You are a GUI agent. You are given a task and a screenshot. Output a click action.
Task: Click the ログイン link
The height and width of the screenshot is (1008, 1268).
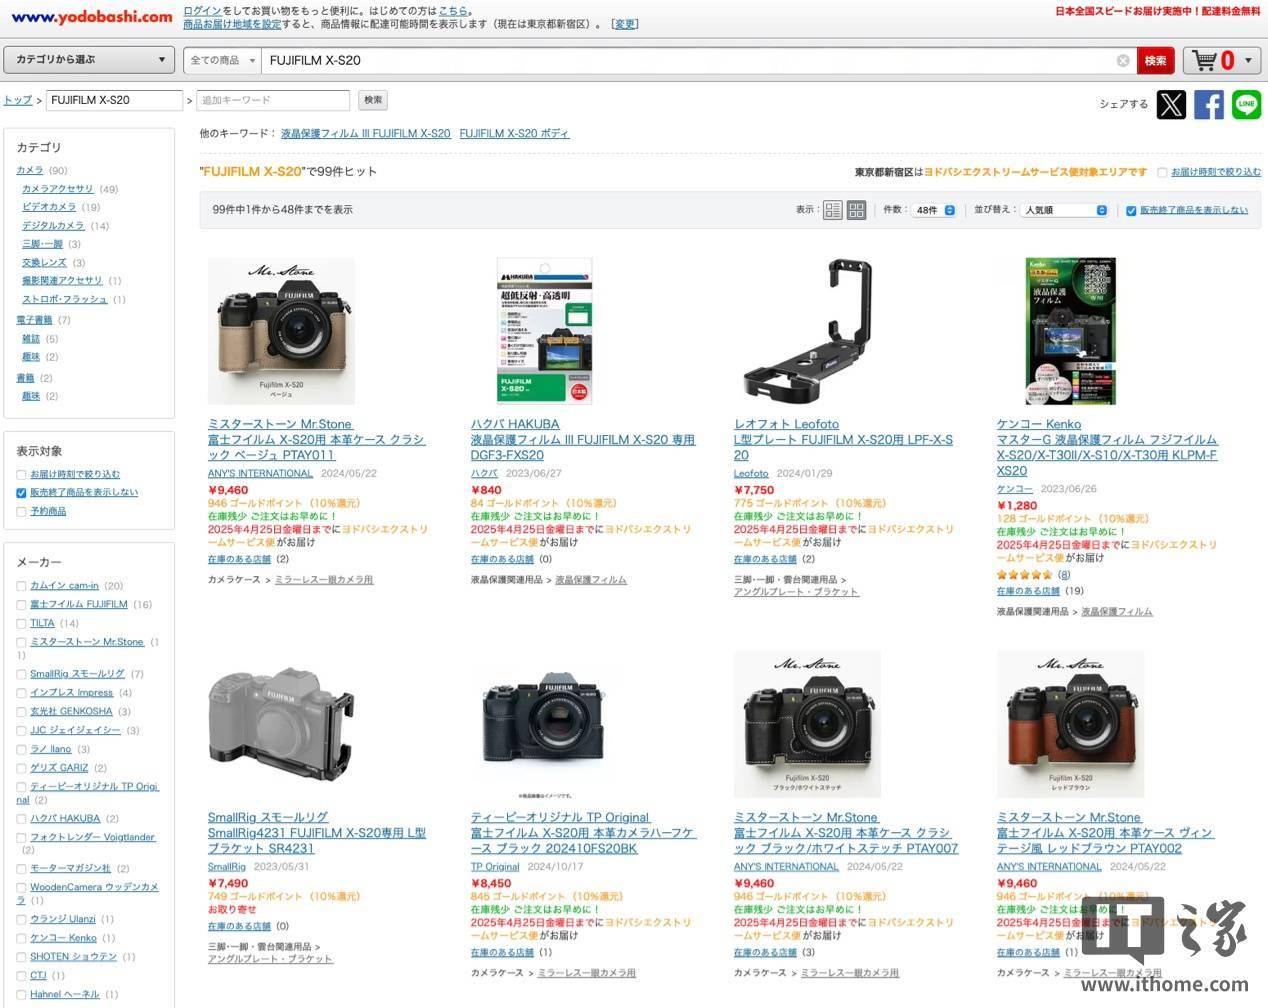coord(203,10)
